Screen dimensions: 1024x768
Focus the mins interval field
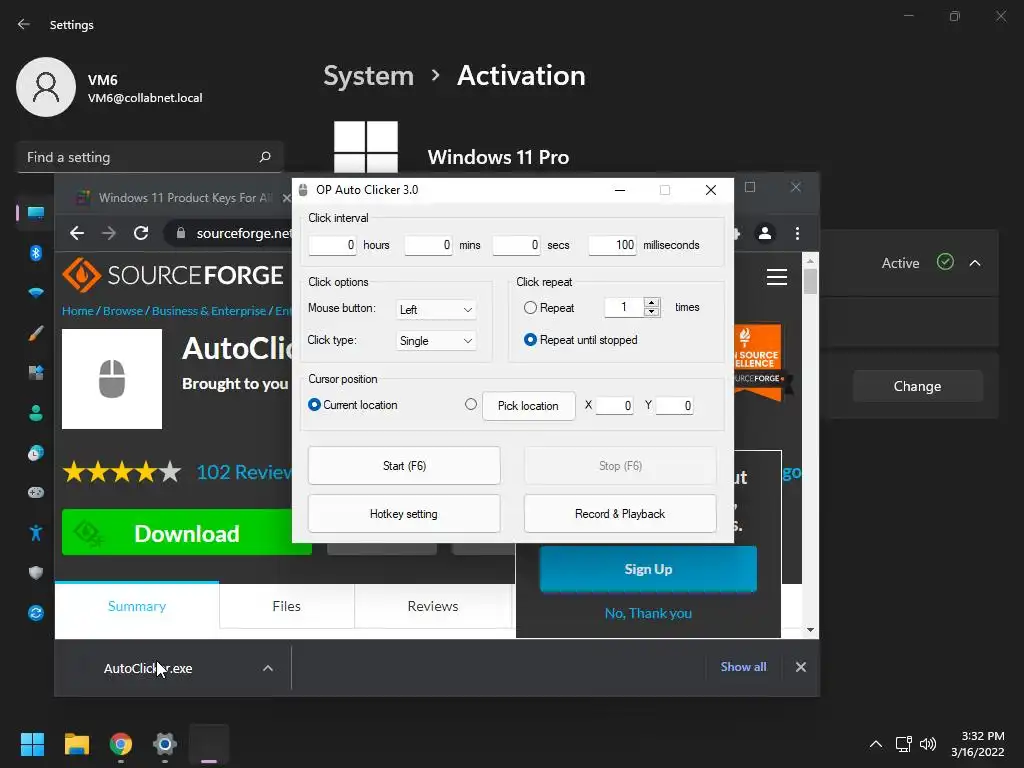428,245
